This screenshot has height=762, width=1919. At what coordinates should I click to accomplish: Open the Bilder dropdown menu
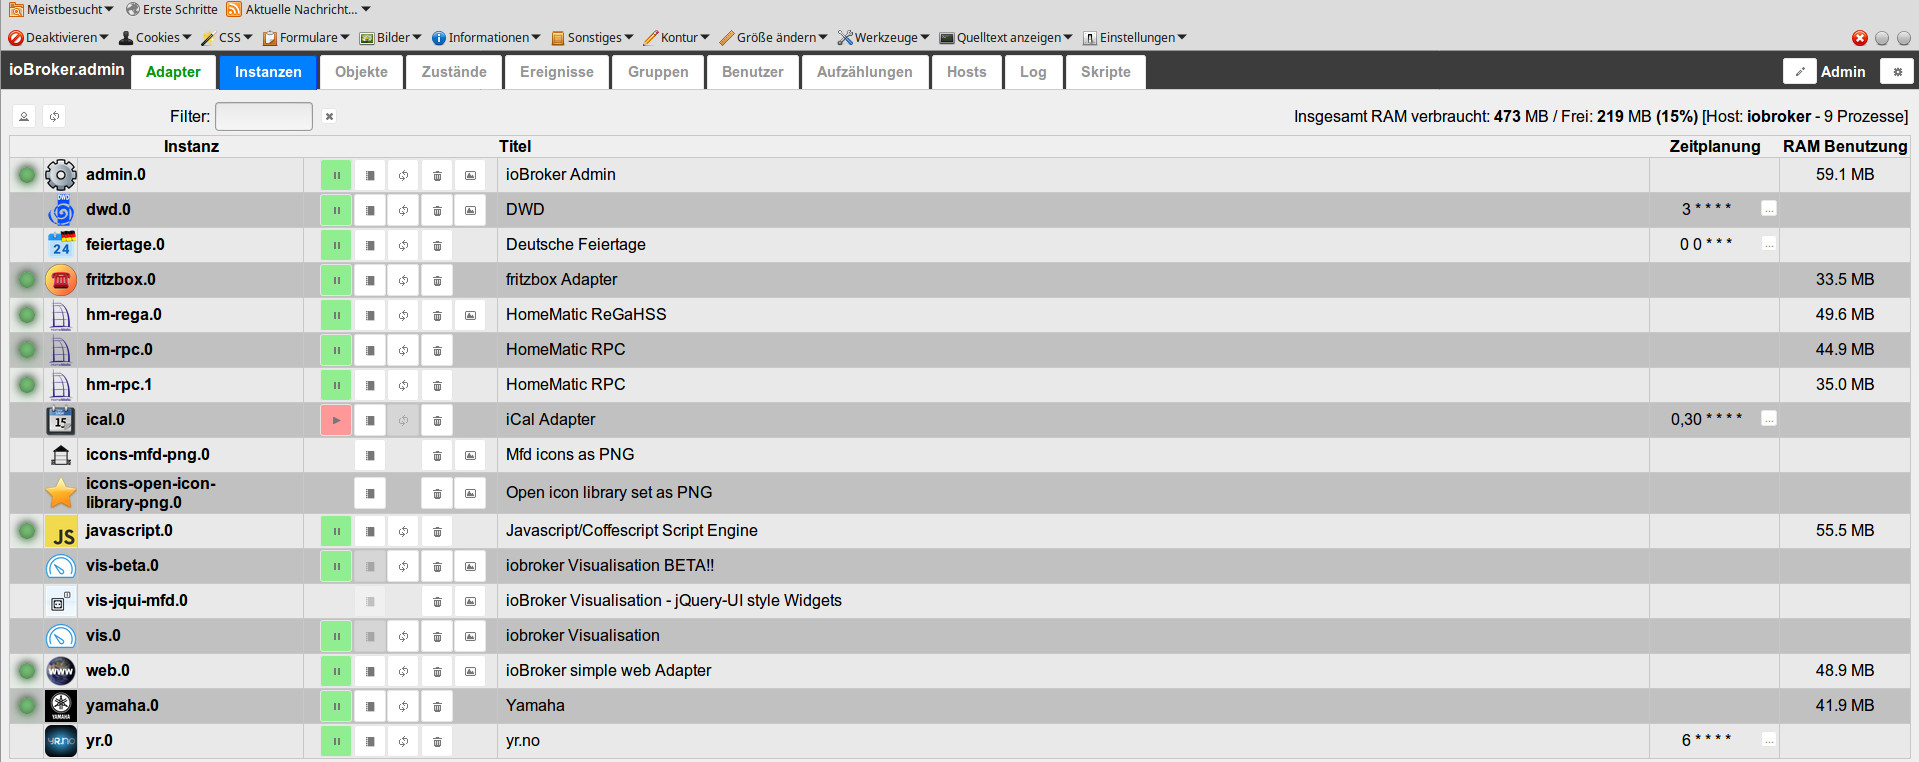coord(391,38)
